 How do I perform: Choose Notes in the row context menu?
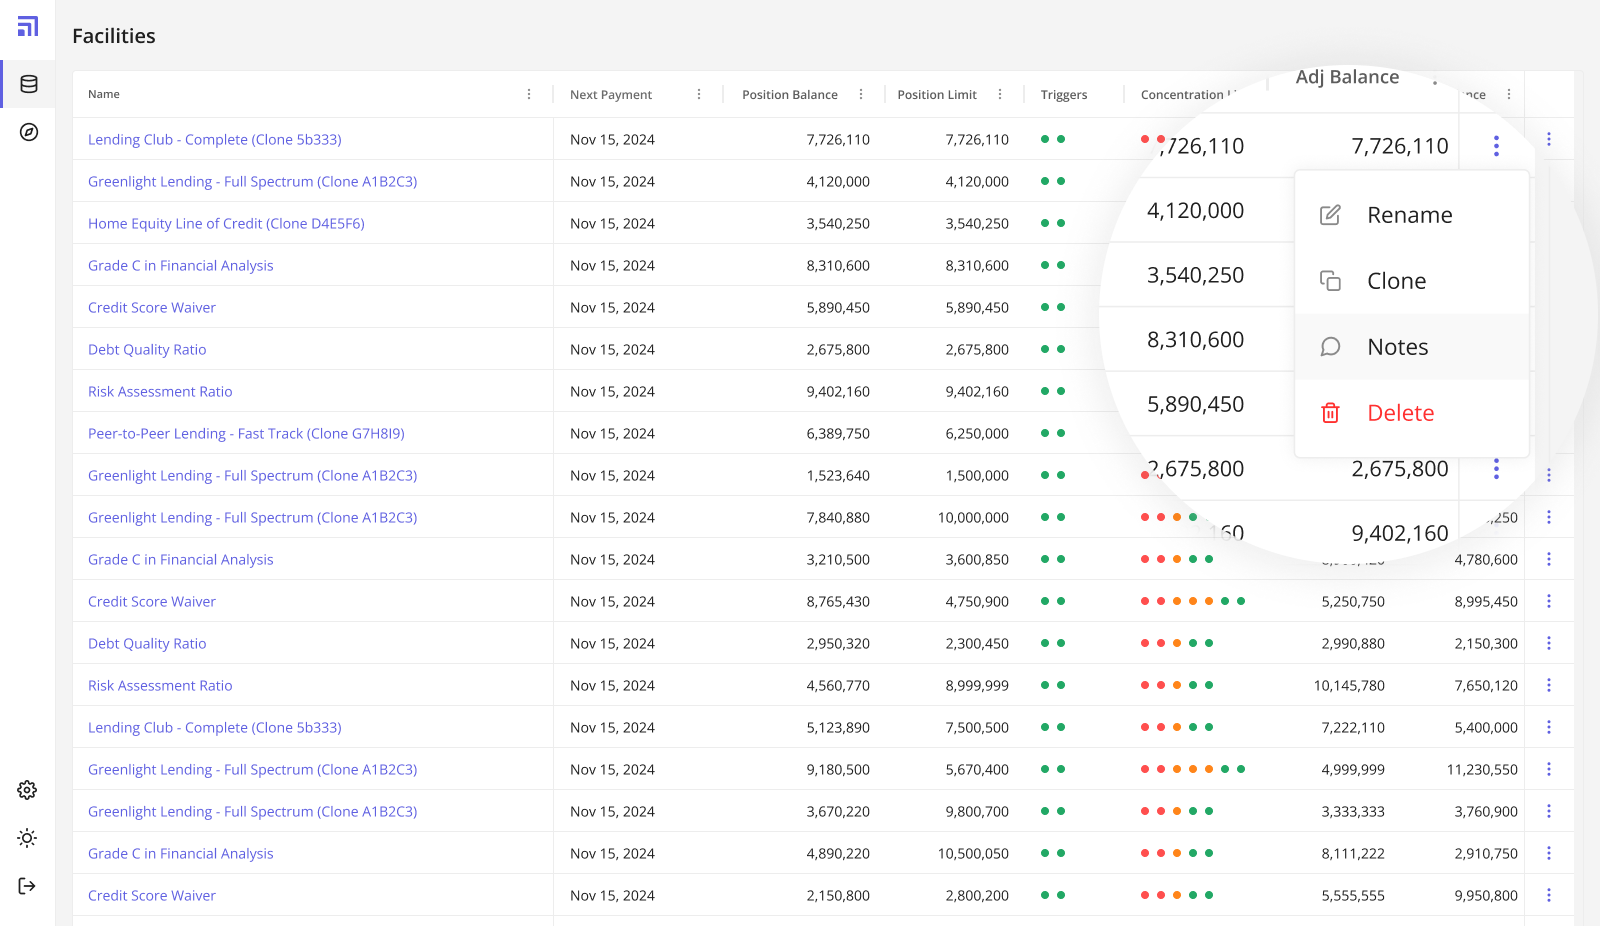[1397, 347]
